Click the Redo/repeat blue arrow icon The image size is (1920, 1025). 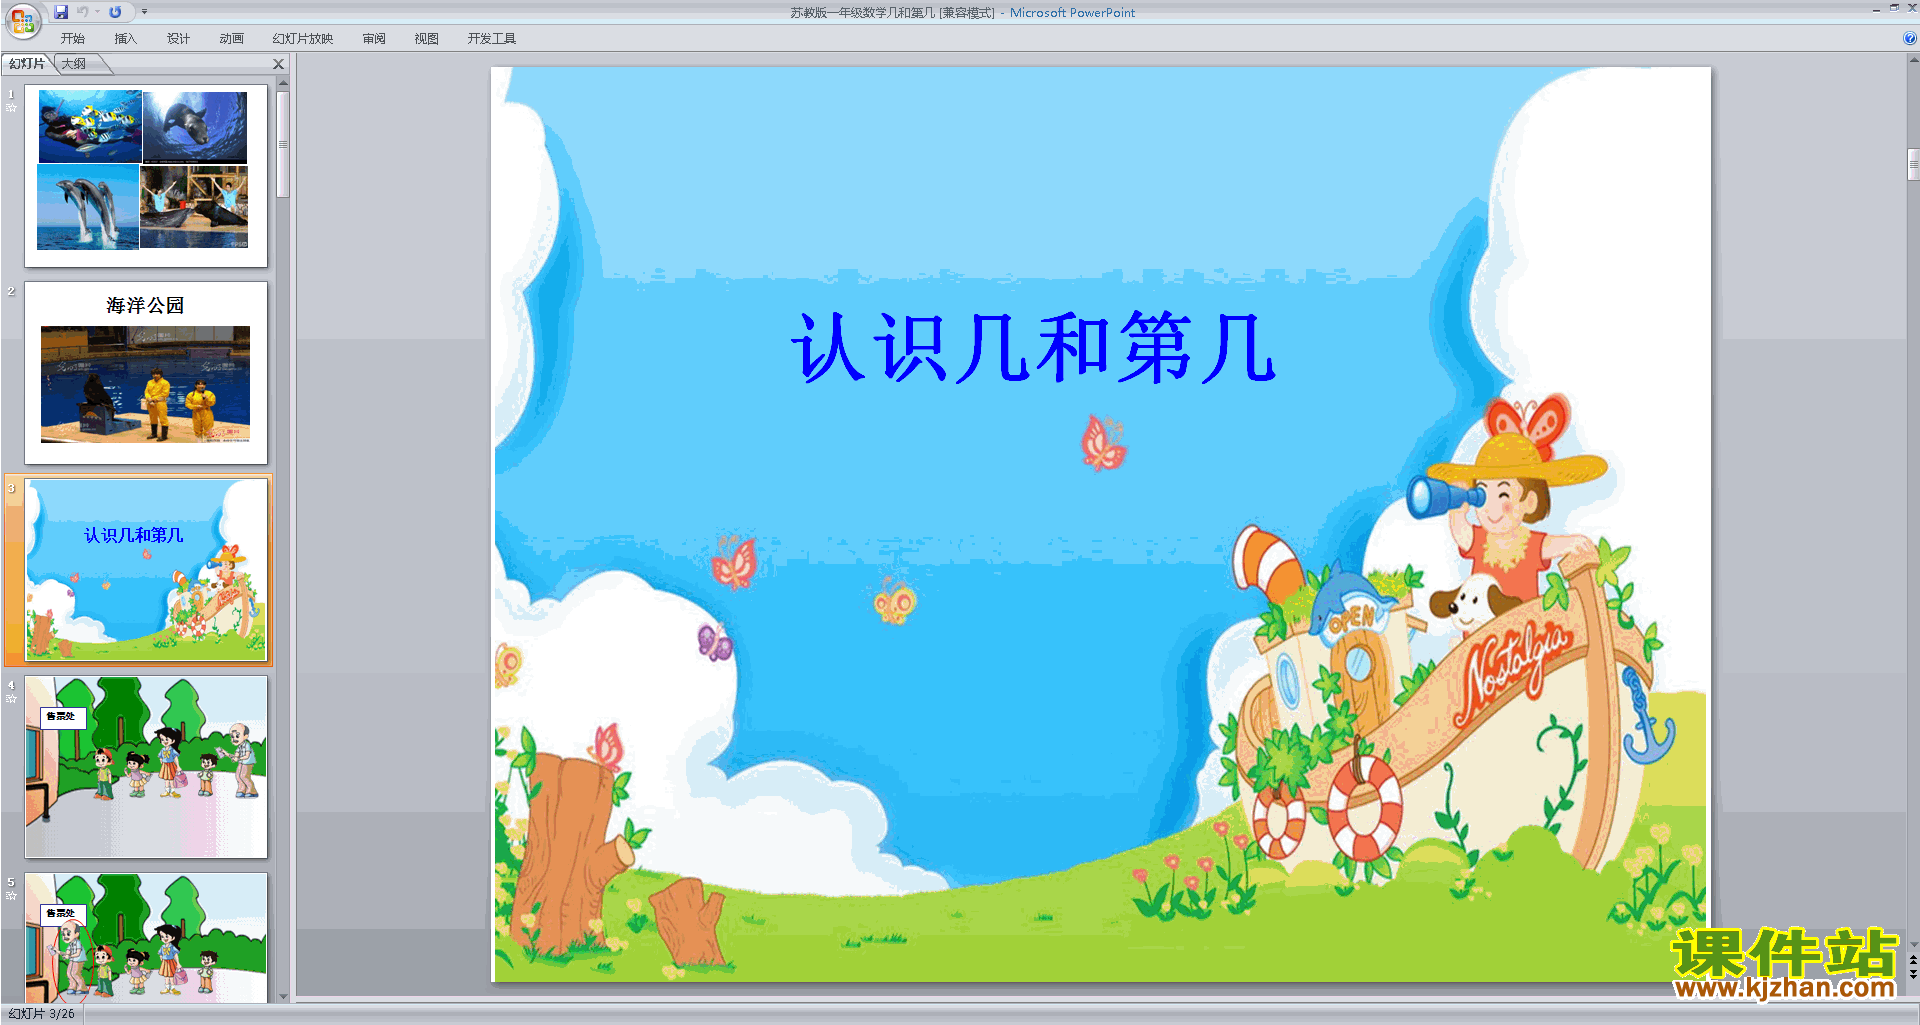coord(115,12)
